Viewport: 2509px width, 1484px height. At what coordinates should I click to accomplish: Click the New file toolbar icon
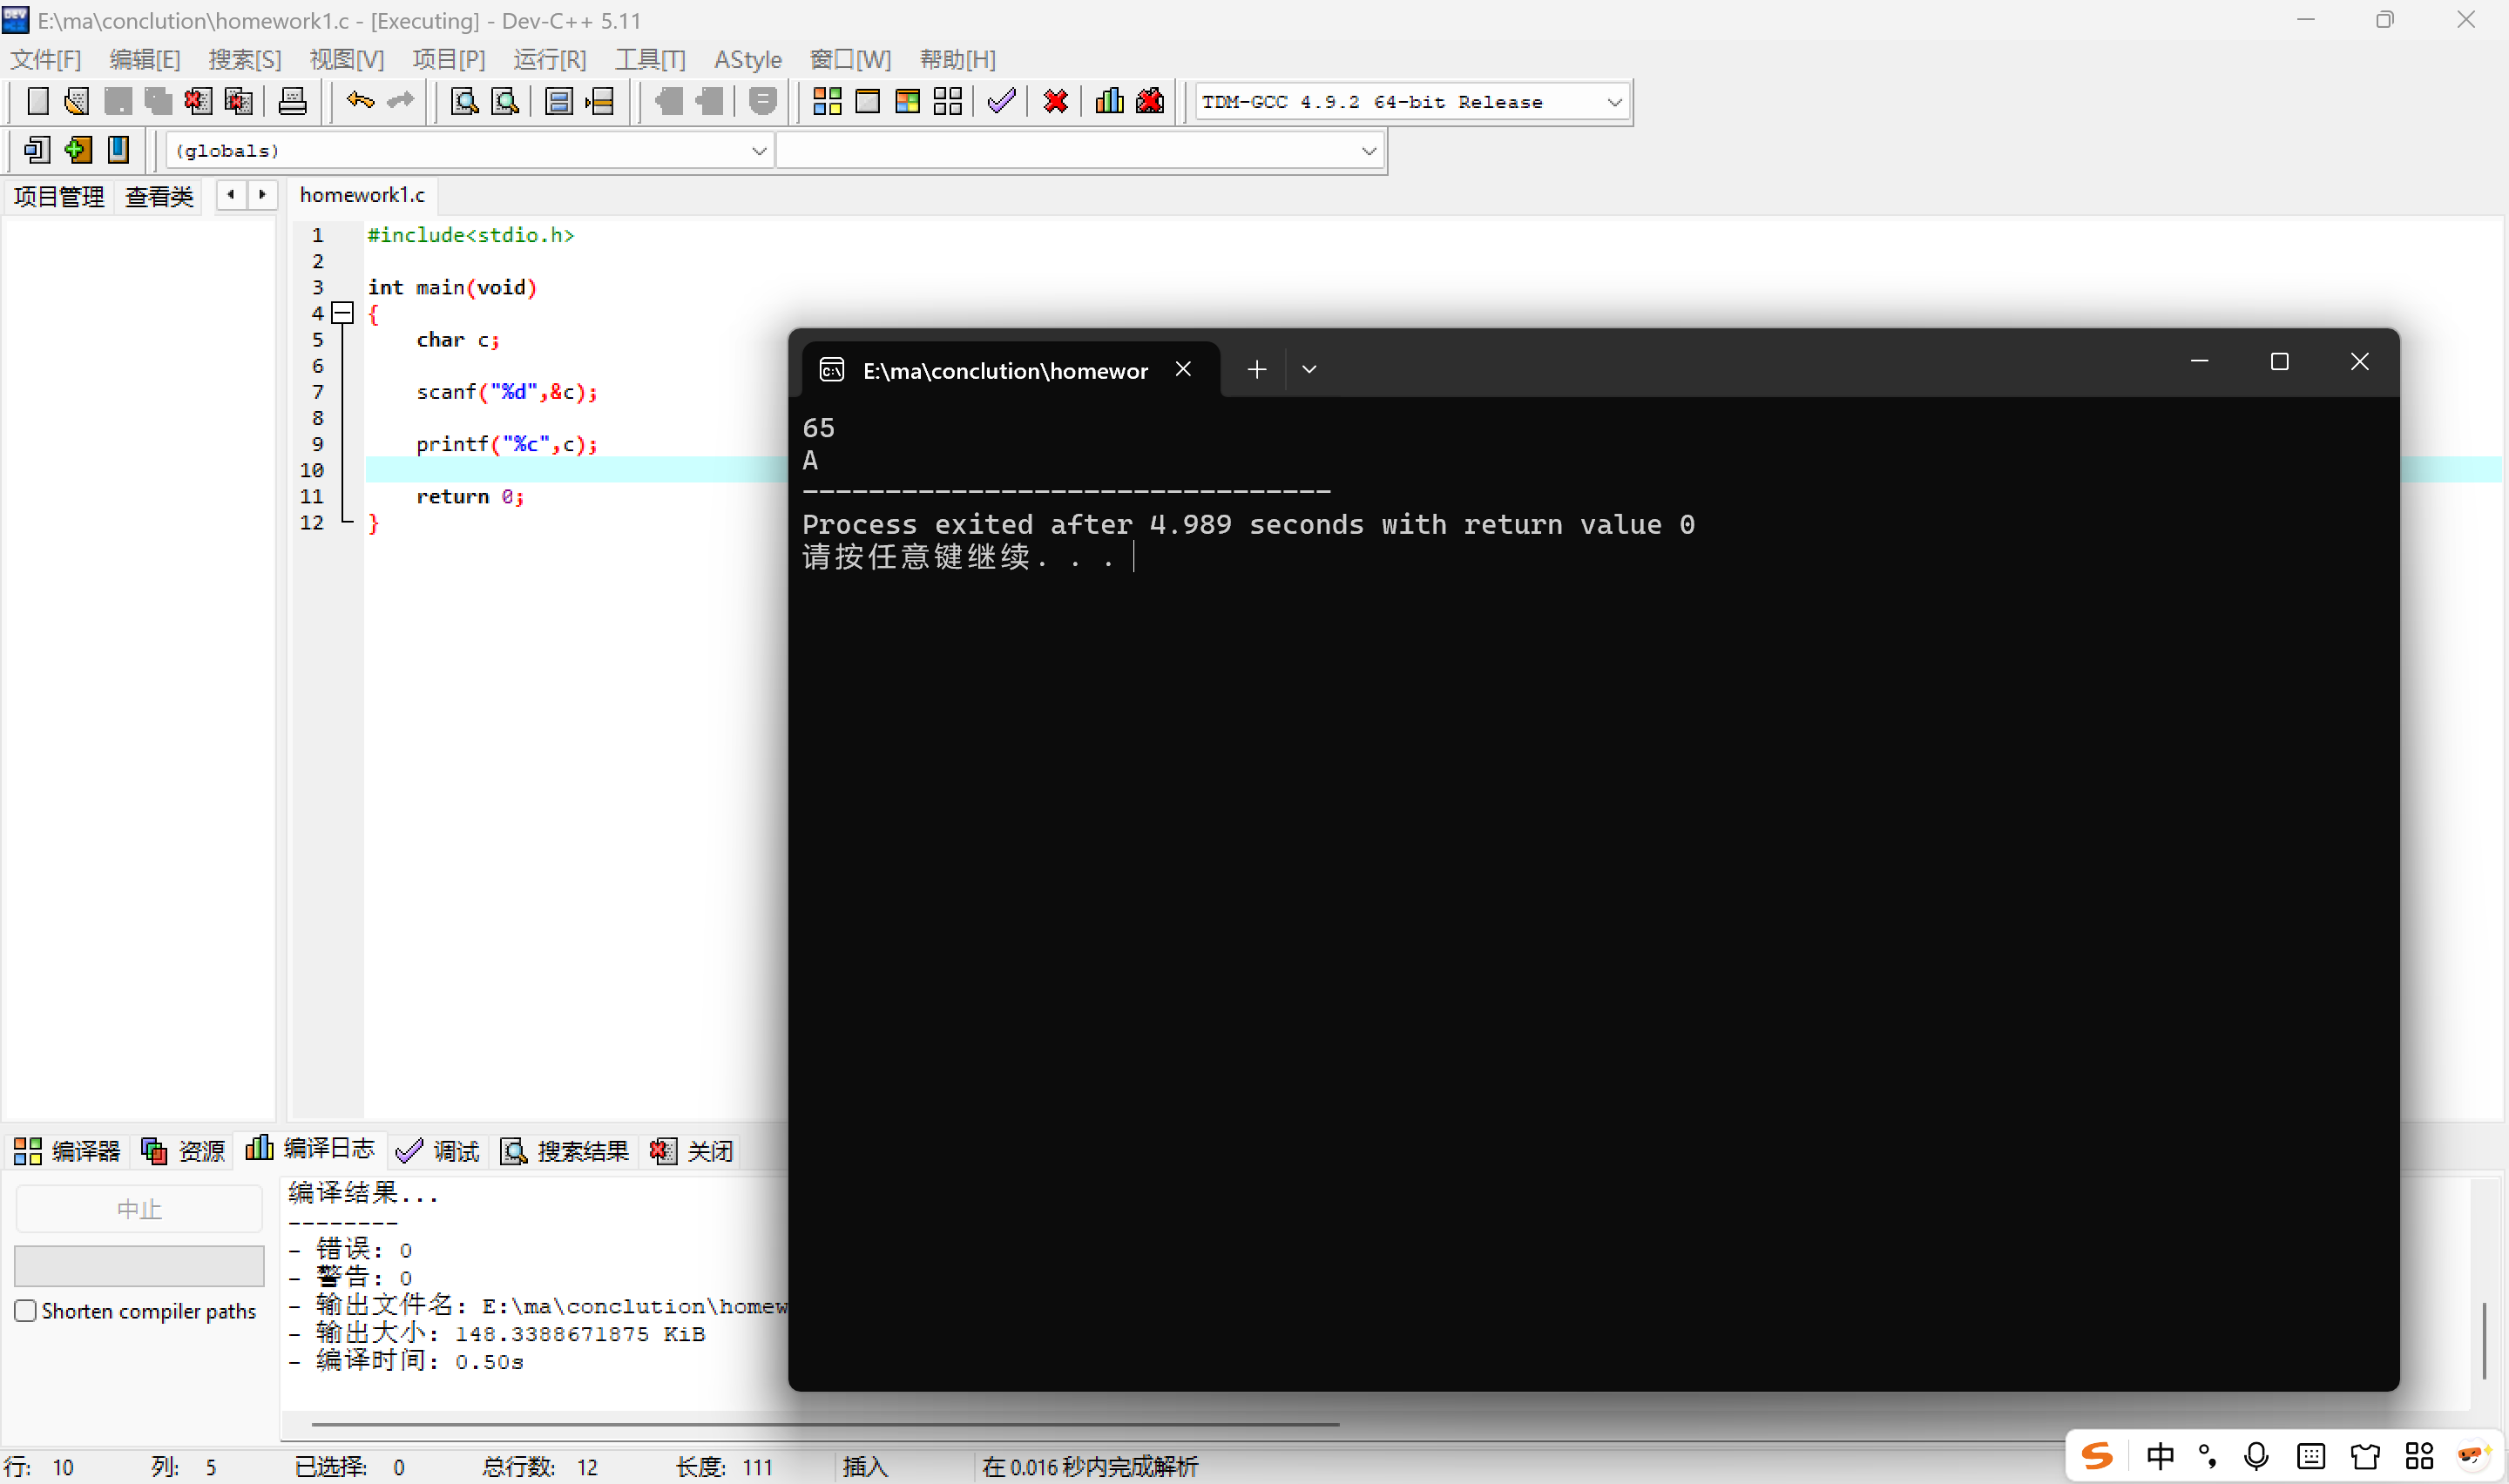click(x=37, y=101)
